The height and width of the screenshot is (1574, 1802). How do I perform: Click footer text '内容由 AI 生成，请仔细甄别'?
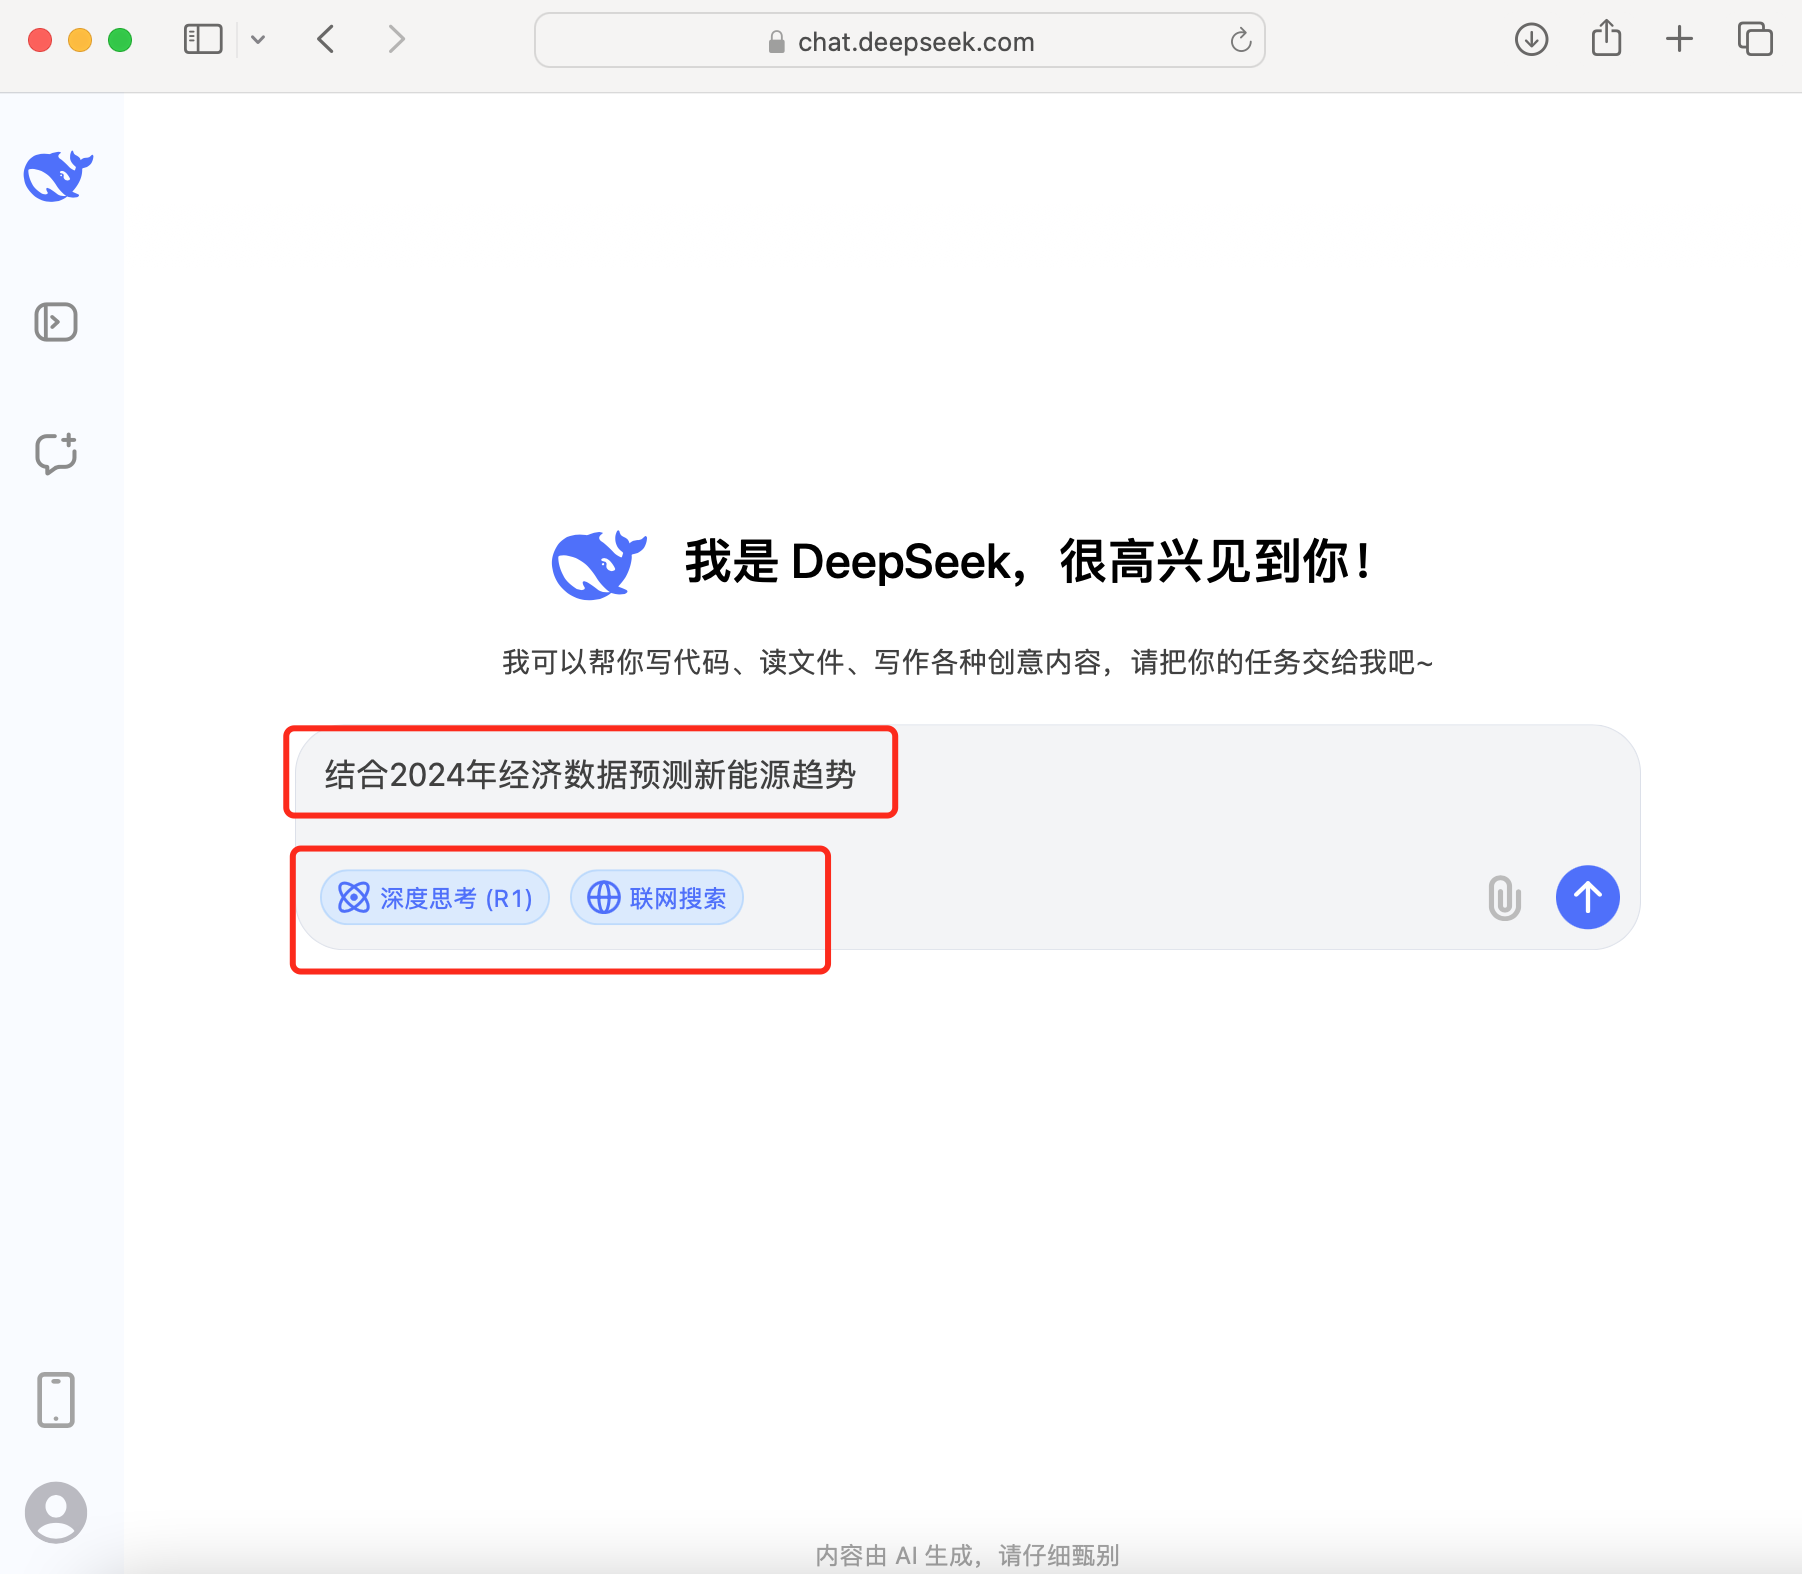click(967, 1555)
